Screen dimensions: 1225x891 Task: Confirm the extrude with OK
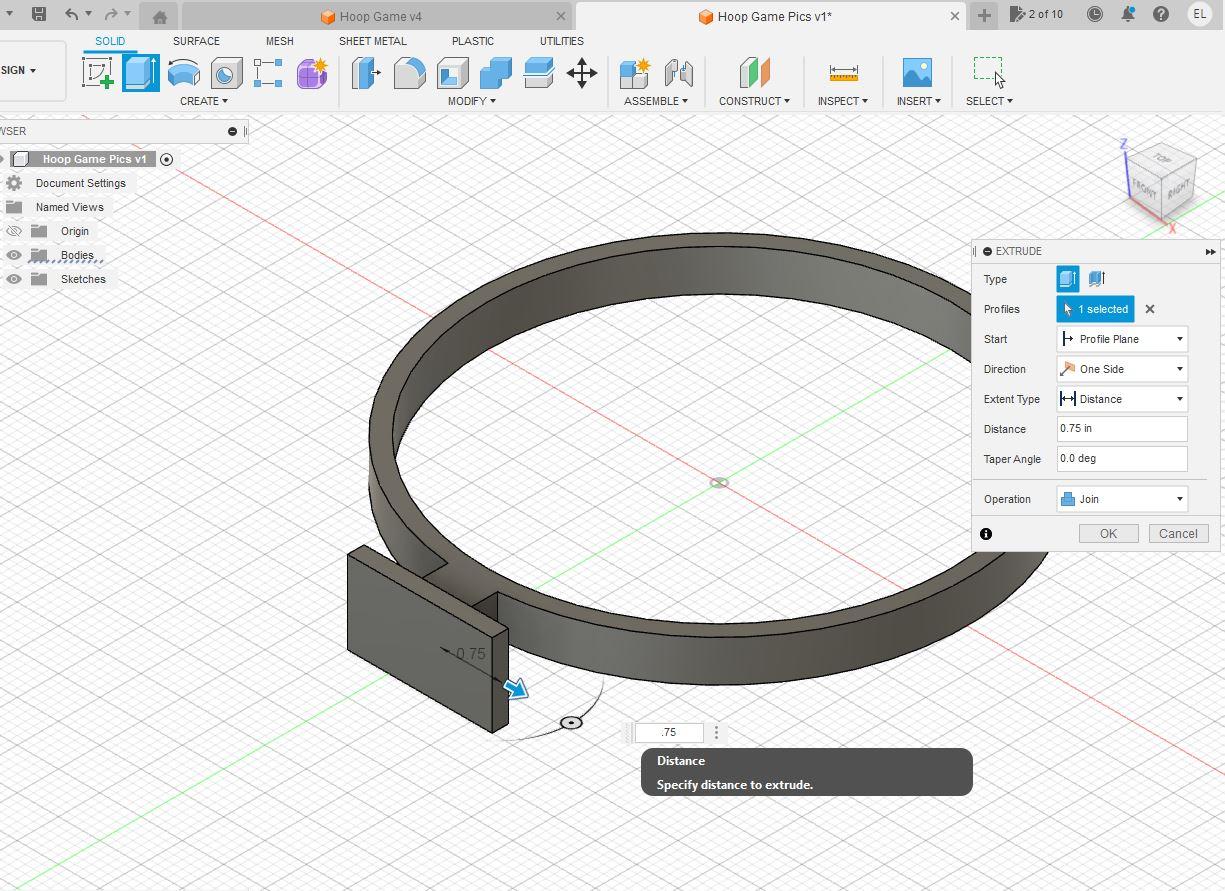1108,534
